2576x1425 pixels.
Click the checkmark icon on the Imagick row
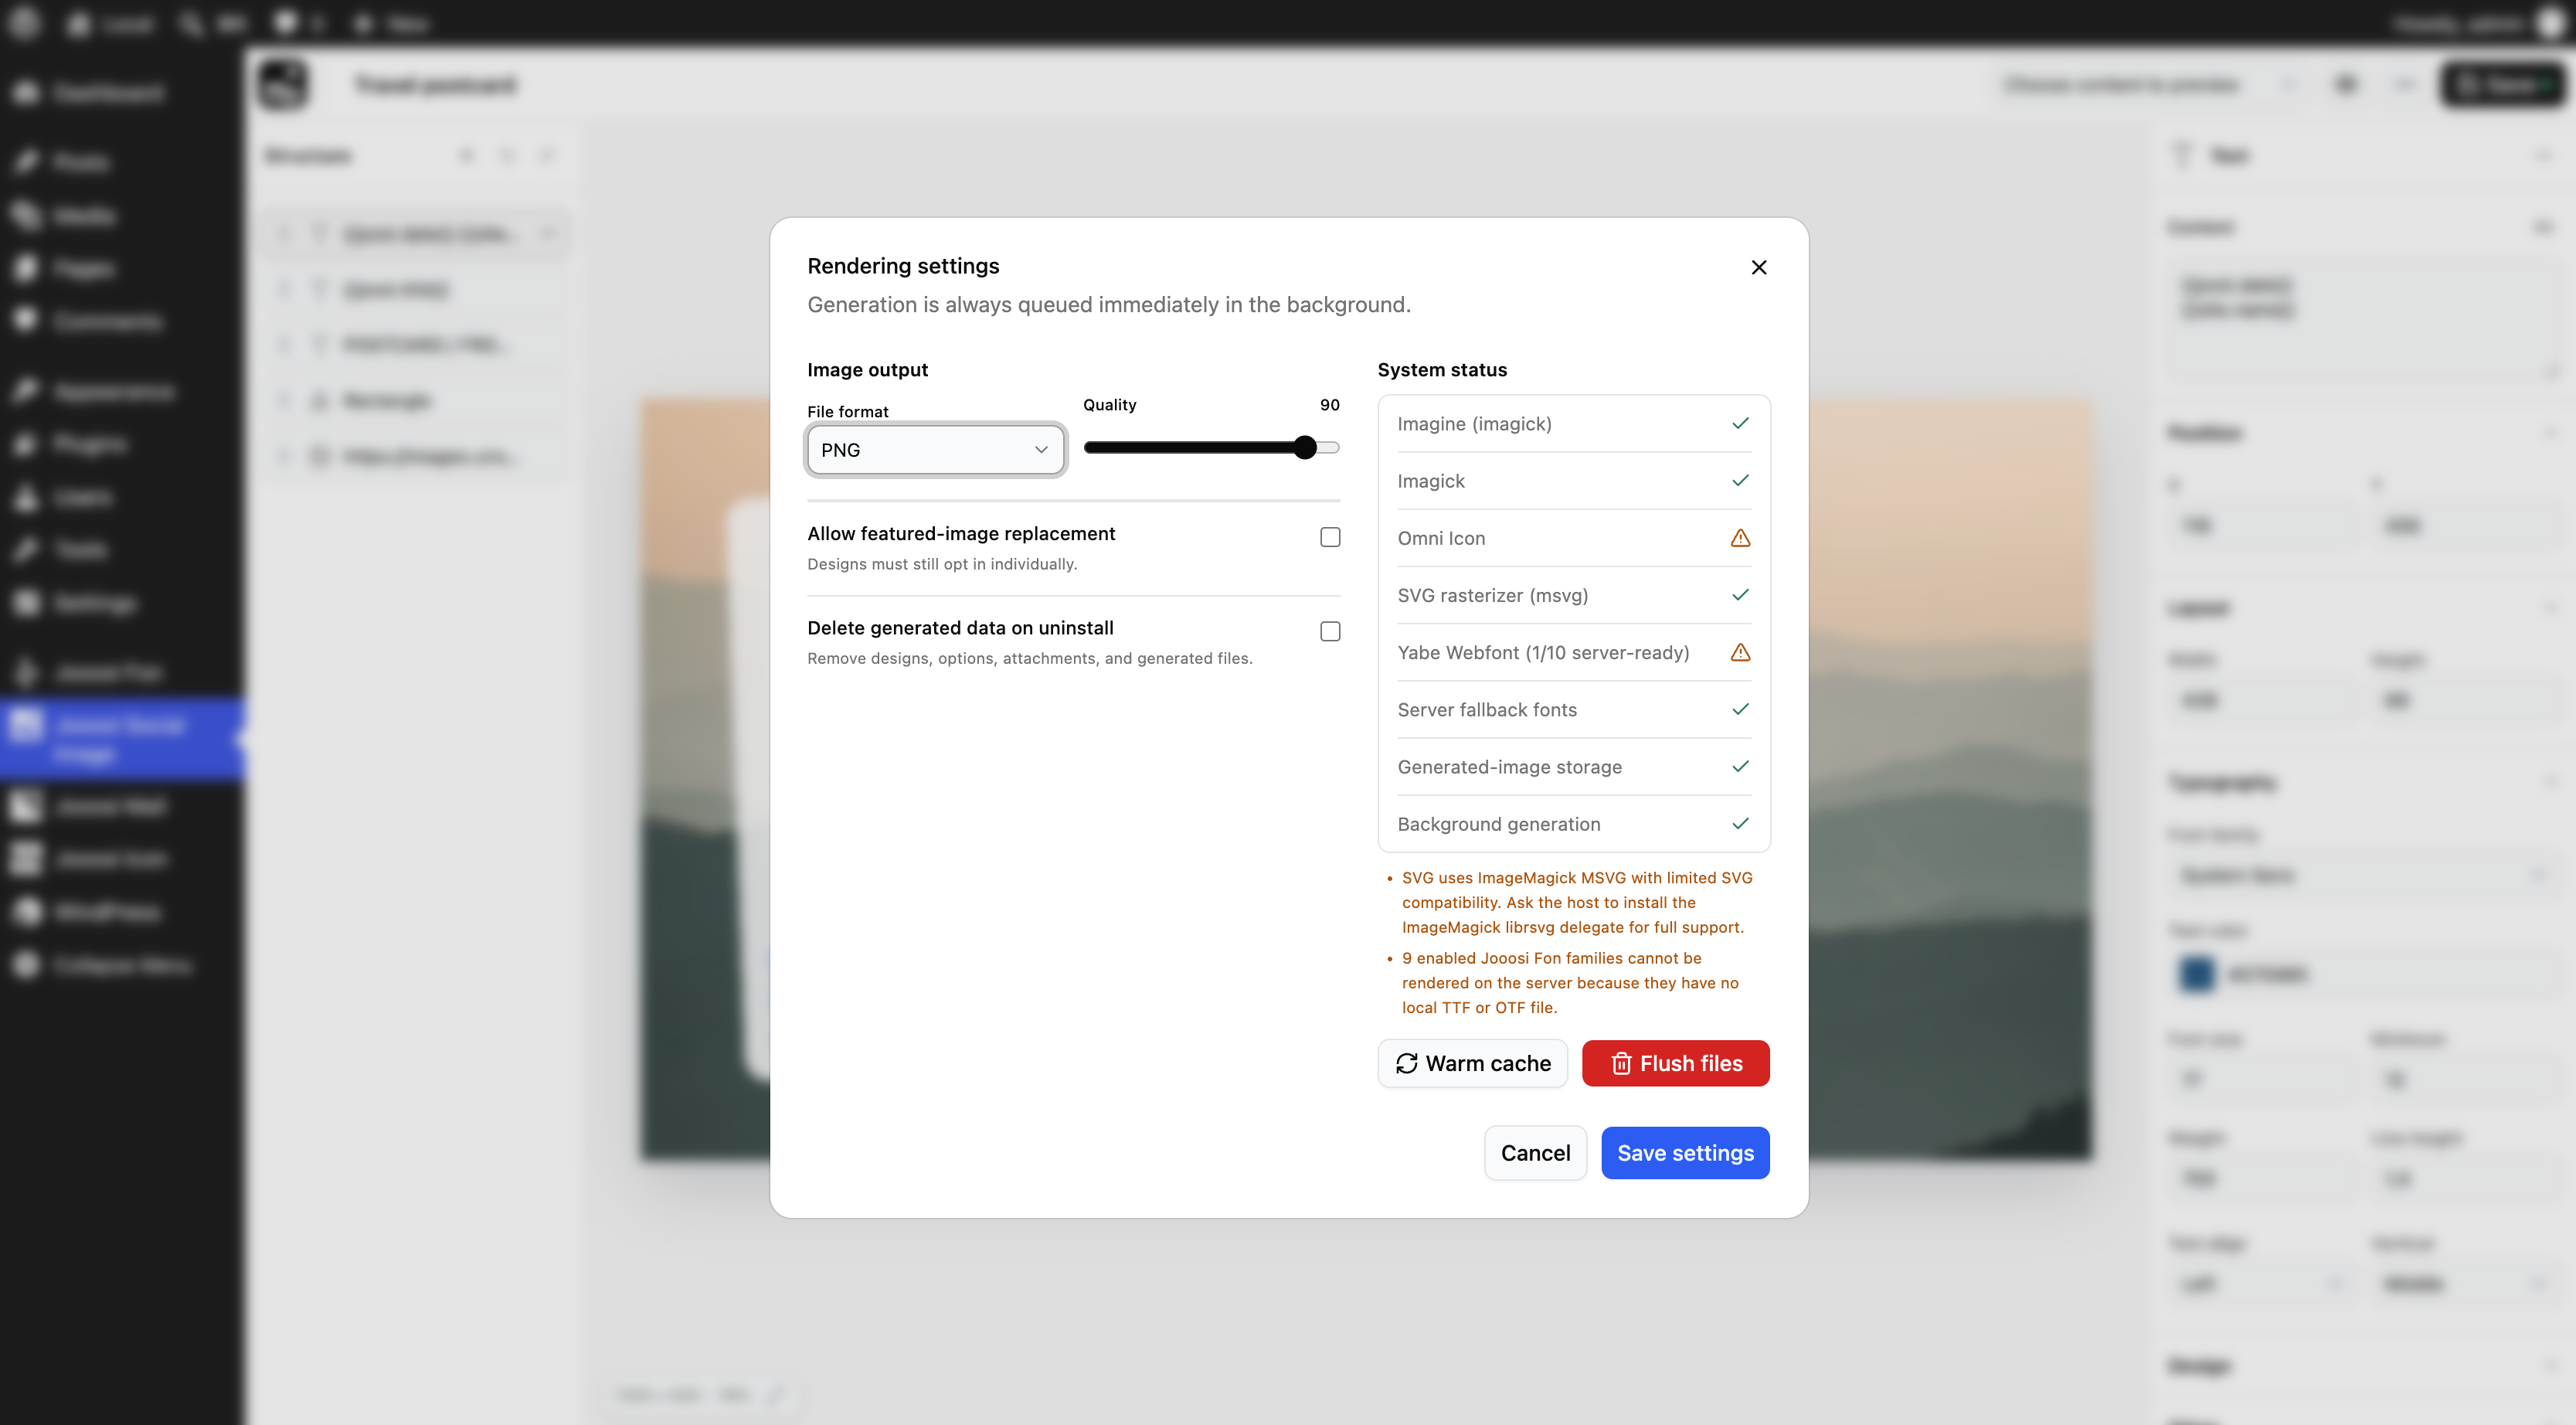click(1740, 480)
